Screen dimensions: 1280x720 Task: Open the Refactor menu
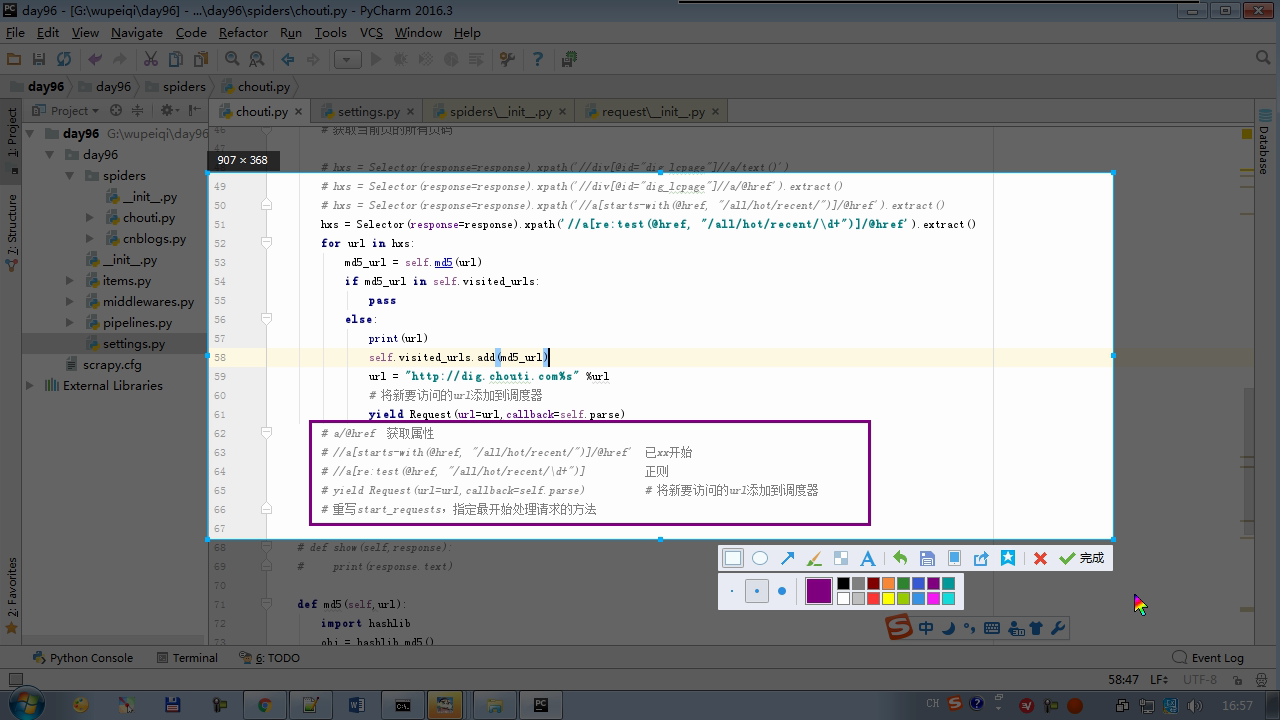tap(243, 32)
